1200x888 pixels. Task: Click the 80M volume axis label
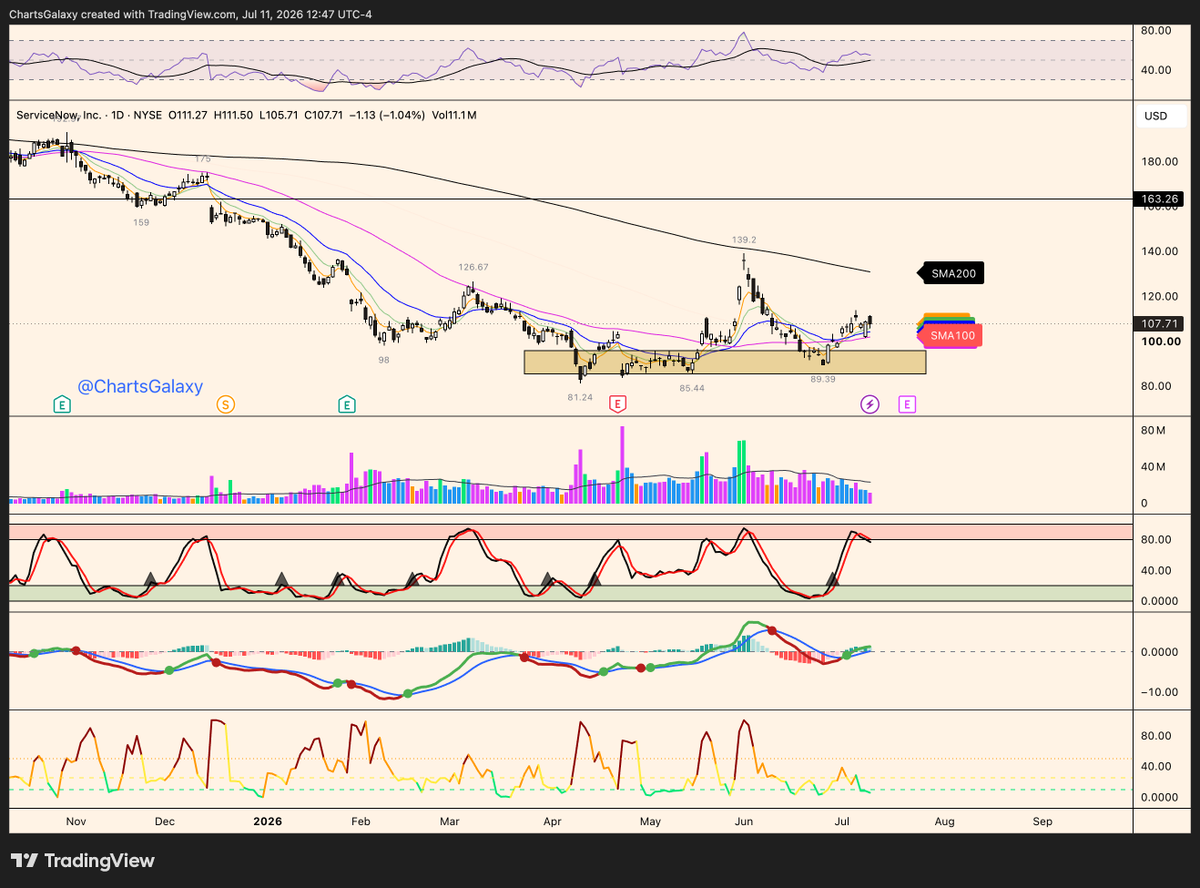tap(1153, 431)
